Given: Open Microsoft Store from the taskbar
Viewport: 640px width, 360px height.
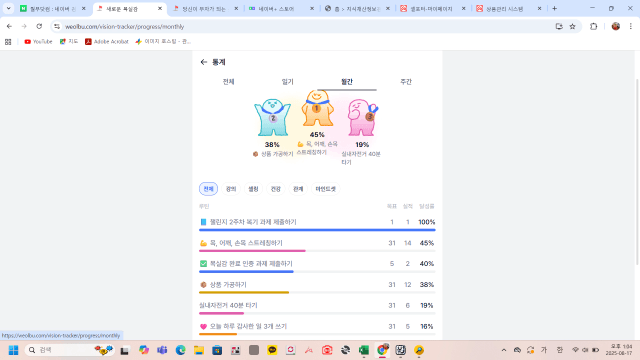Looking at the screenshot, I should [217, 350].
